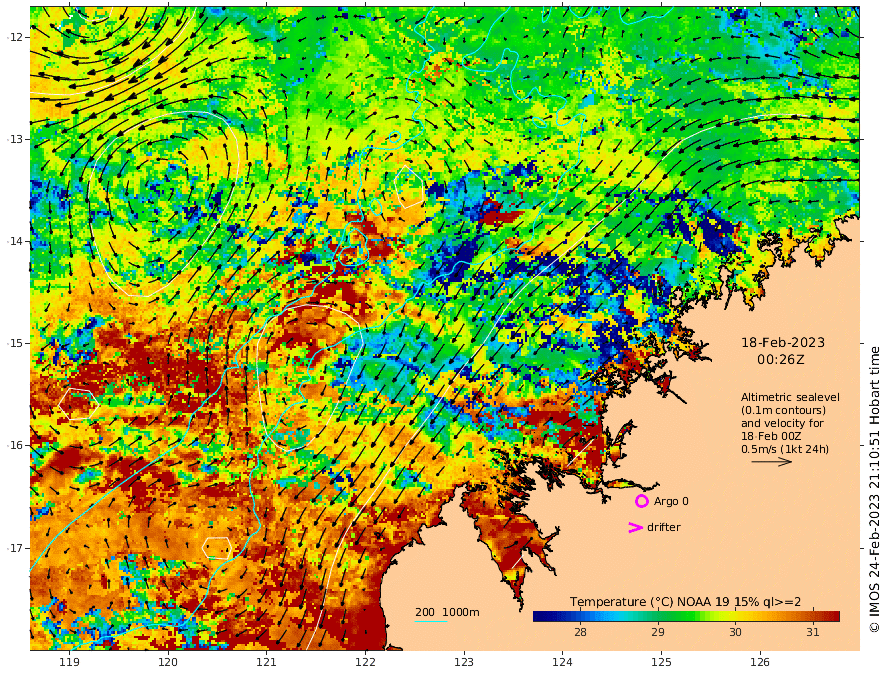Click the white hexagon contour near 120.5E 17S
The width and height of the screenshot is (880, 680).
click(217, 548)
